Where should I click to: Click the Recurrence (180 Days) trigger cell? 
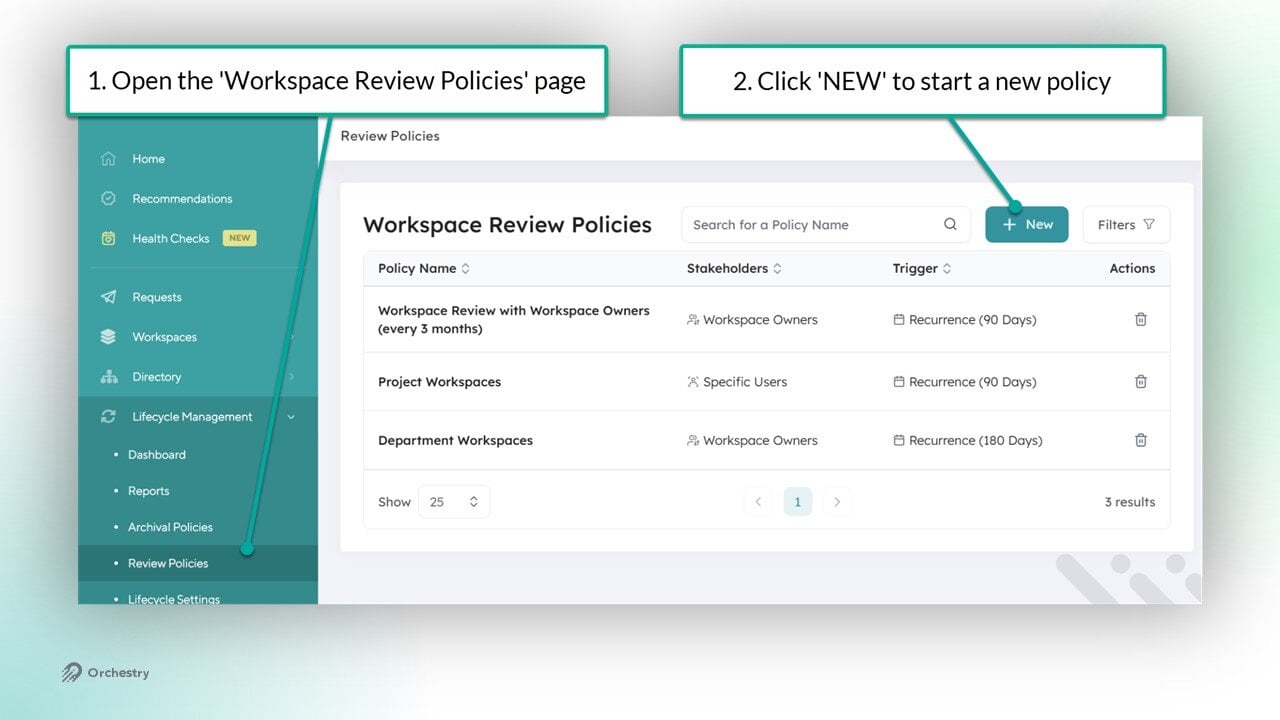967,441
